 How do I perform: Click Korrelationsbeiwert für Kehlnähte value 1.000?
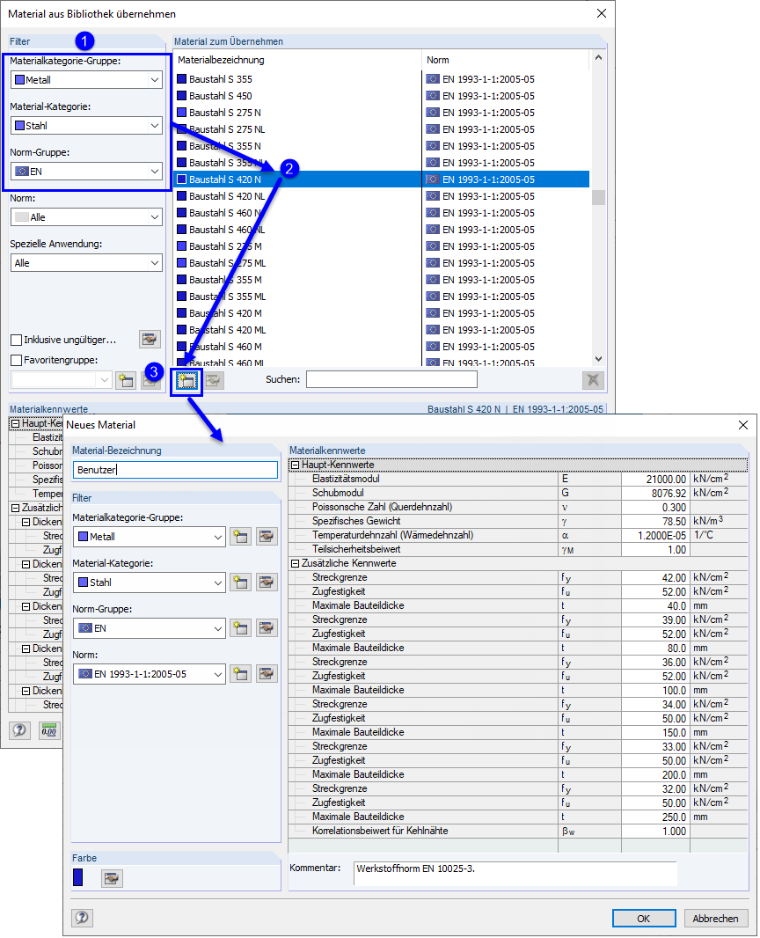655,832
